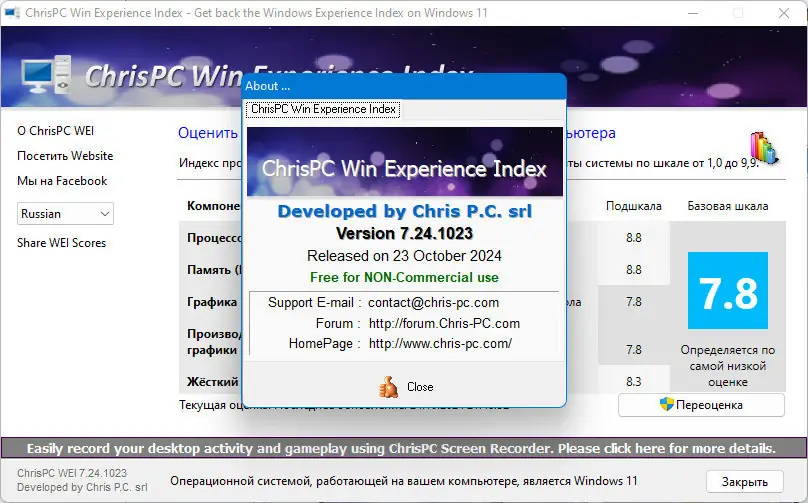
Task: Select the ChrisPC Win Experience Index tab
Action: (323, 109)
